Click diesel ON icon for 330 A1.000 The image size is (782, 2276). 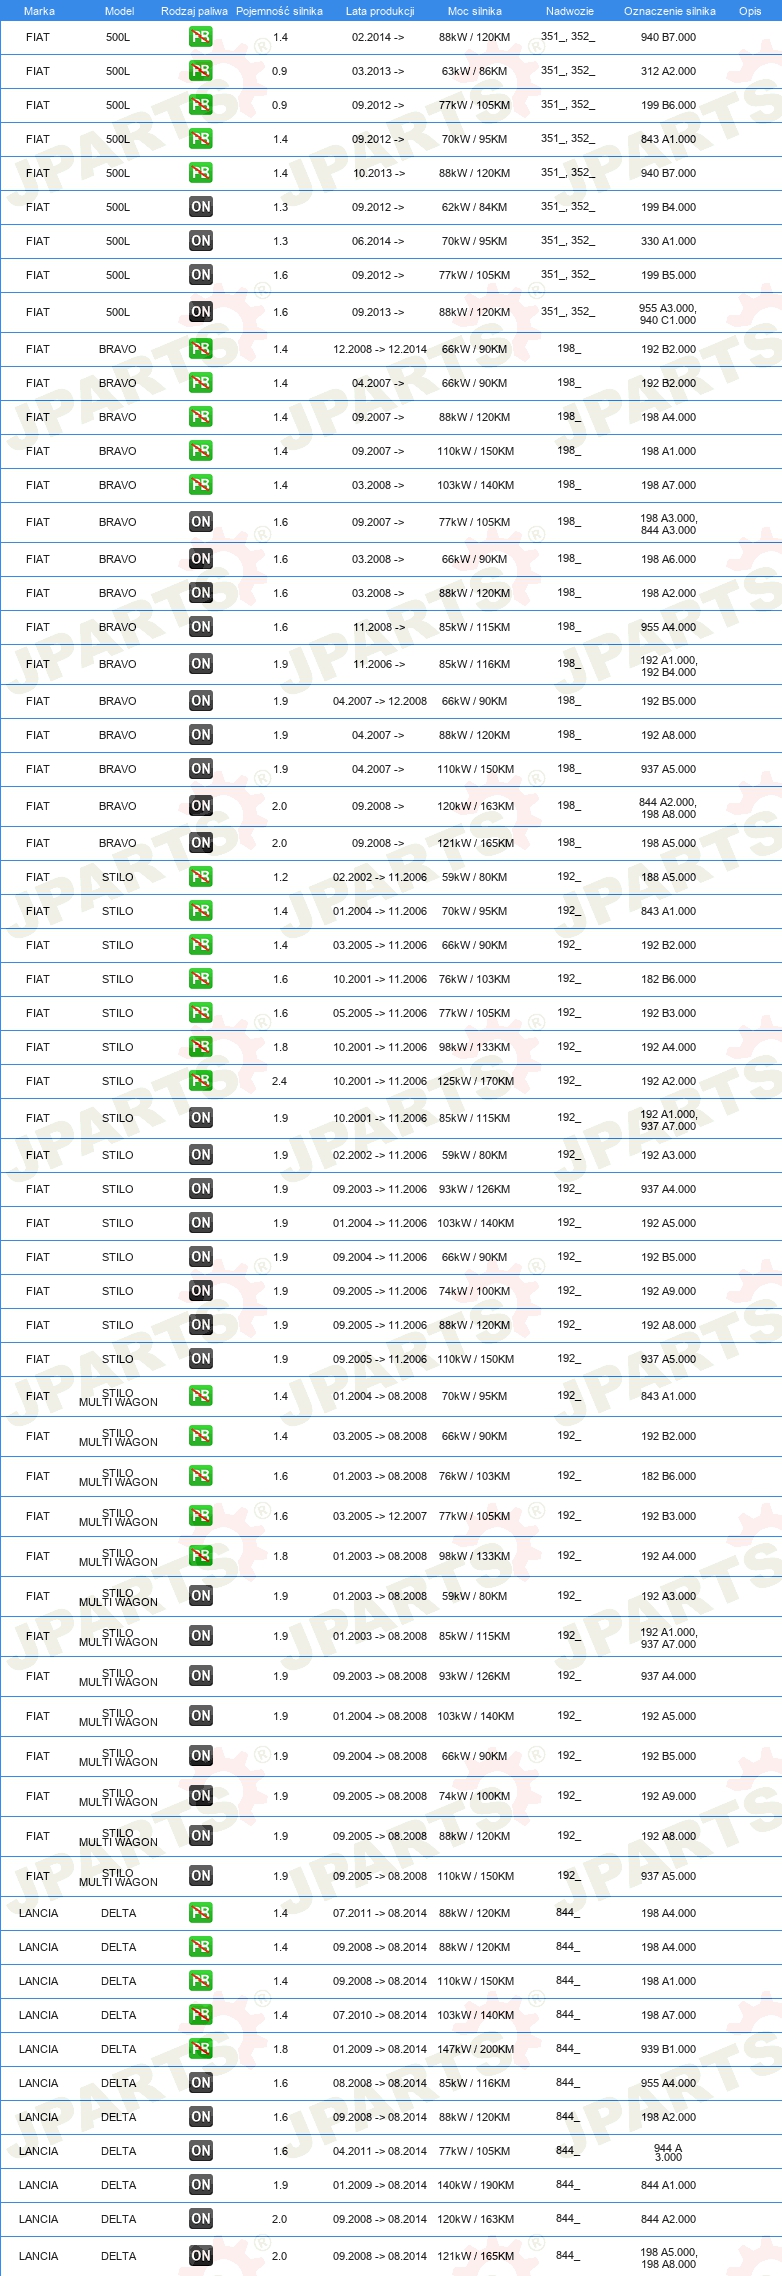(201, 241)
